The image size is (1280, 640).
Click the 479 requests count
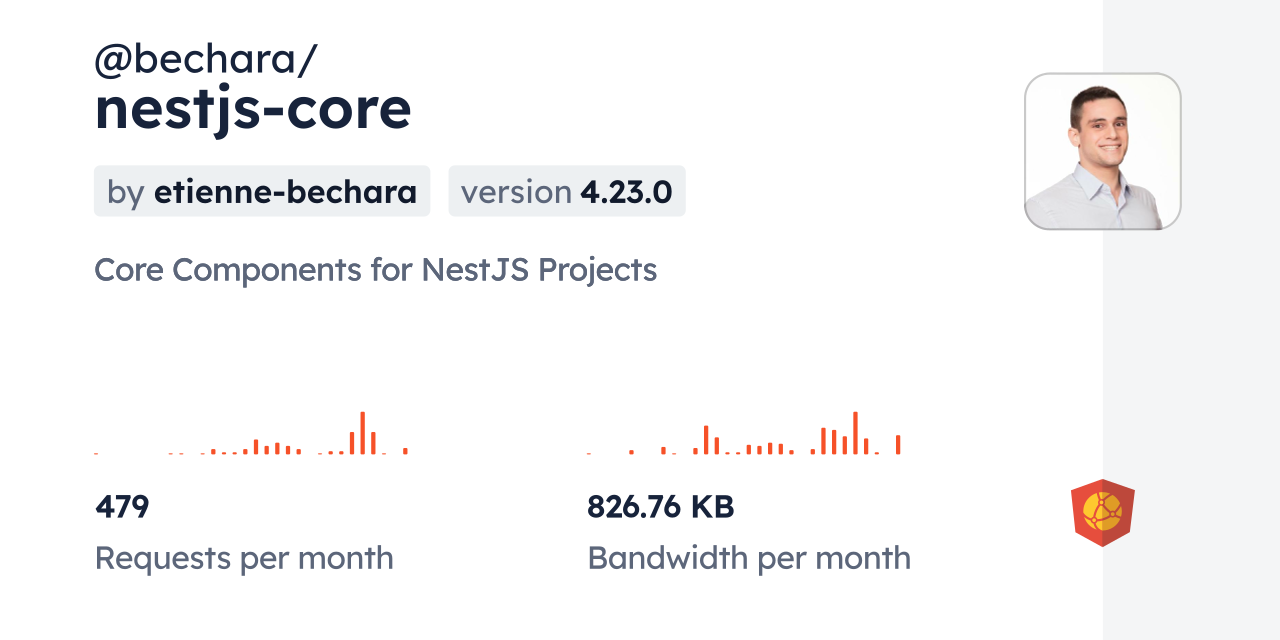pyautogui.click(x=122, y=507)
